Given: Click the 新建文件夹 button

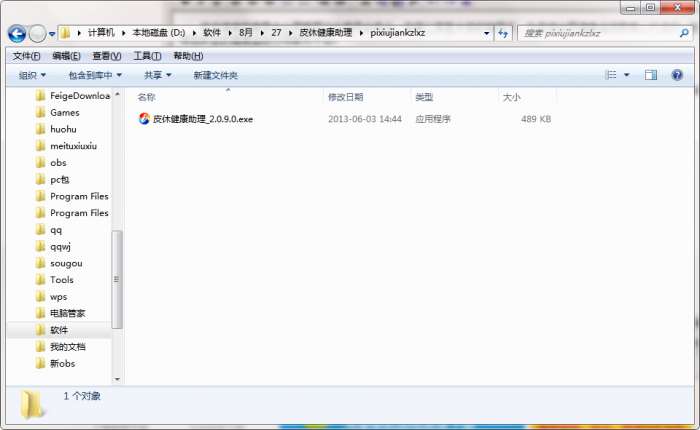Looking at the screenshot, I should (x=216, y=75).
